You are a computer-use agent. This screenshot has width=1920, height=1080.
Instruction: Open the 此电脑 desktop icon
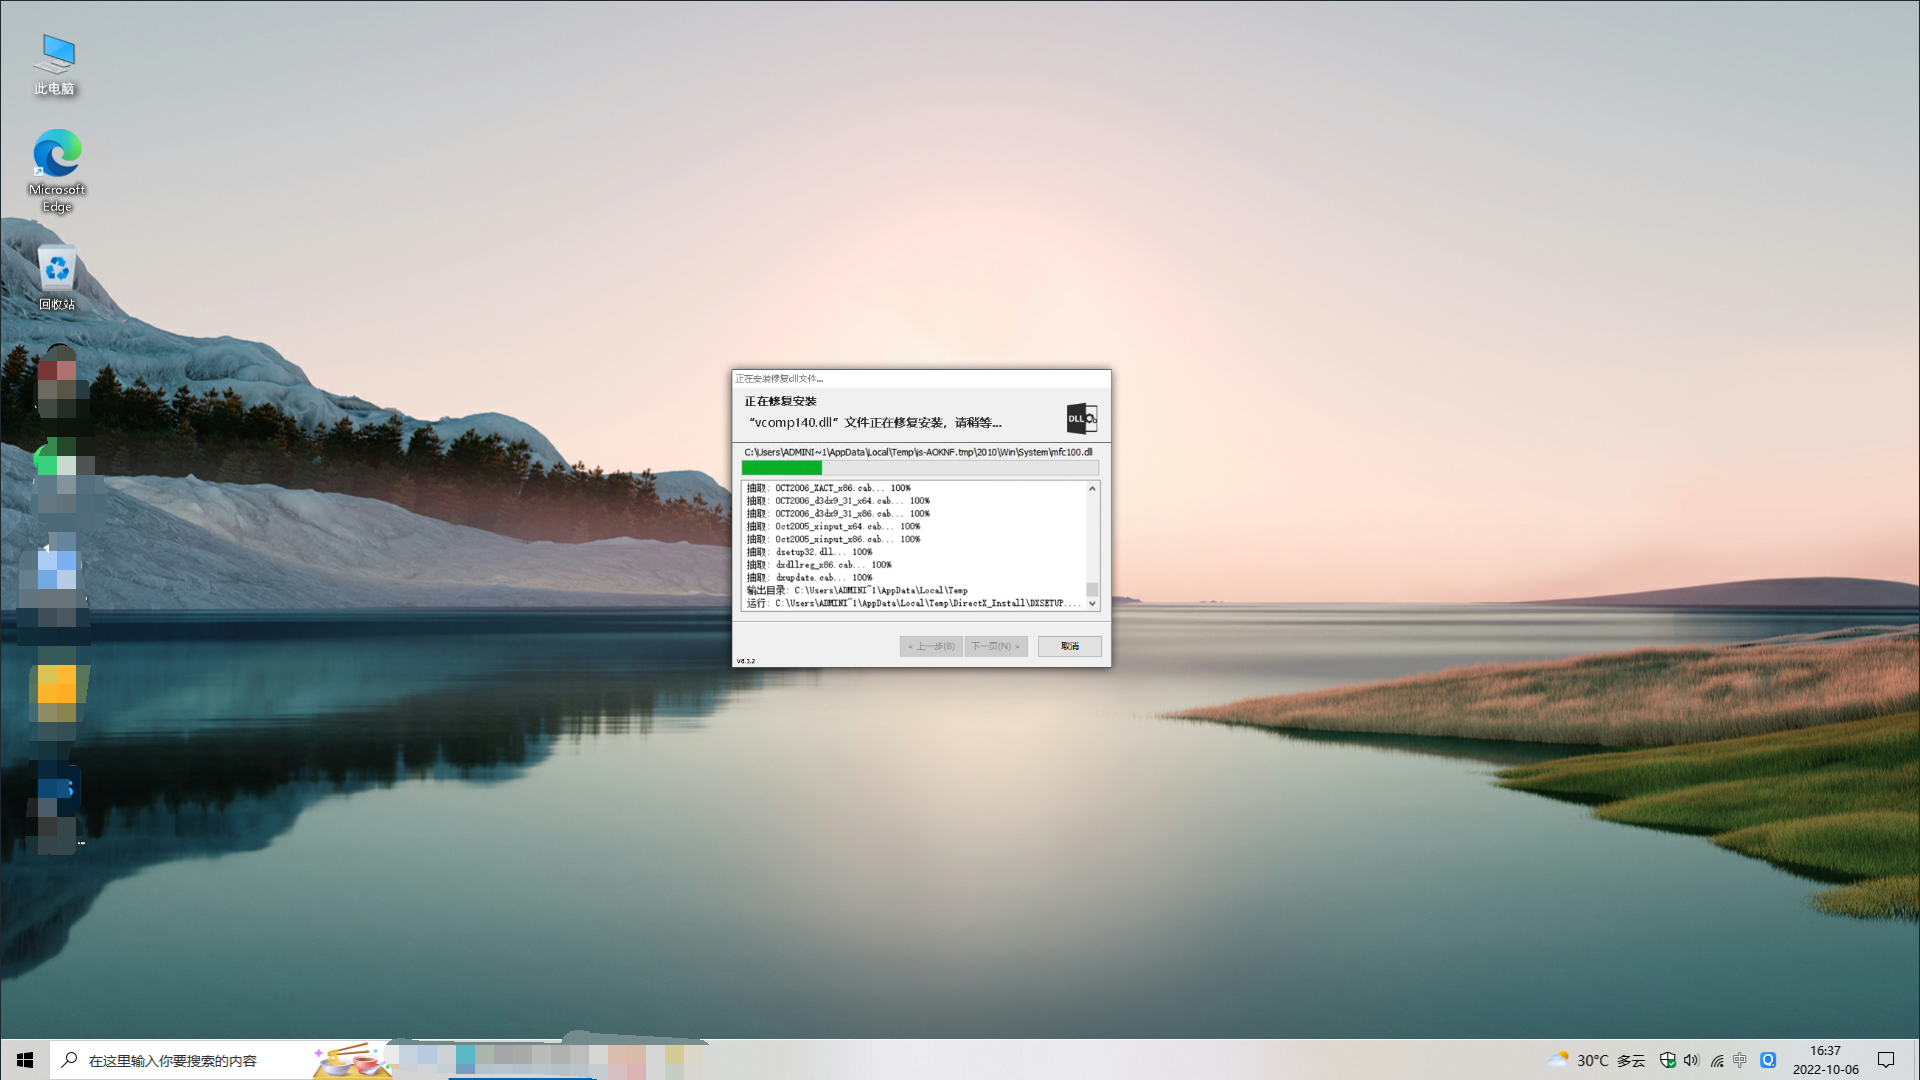pos(55,64)
